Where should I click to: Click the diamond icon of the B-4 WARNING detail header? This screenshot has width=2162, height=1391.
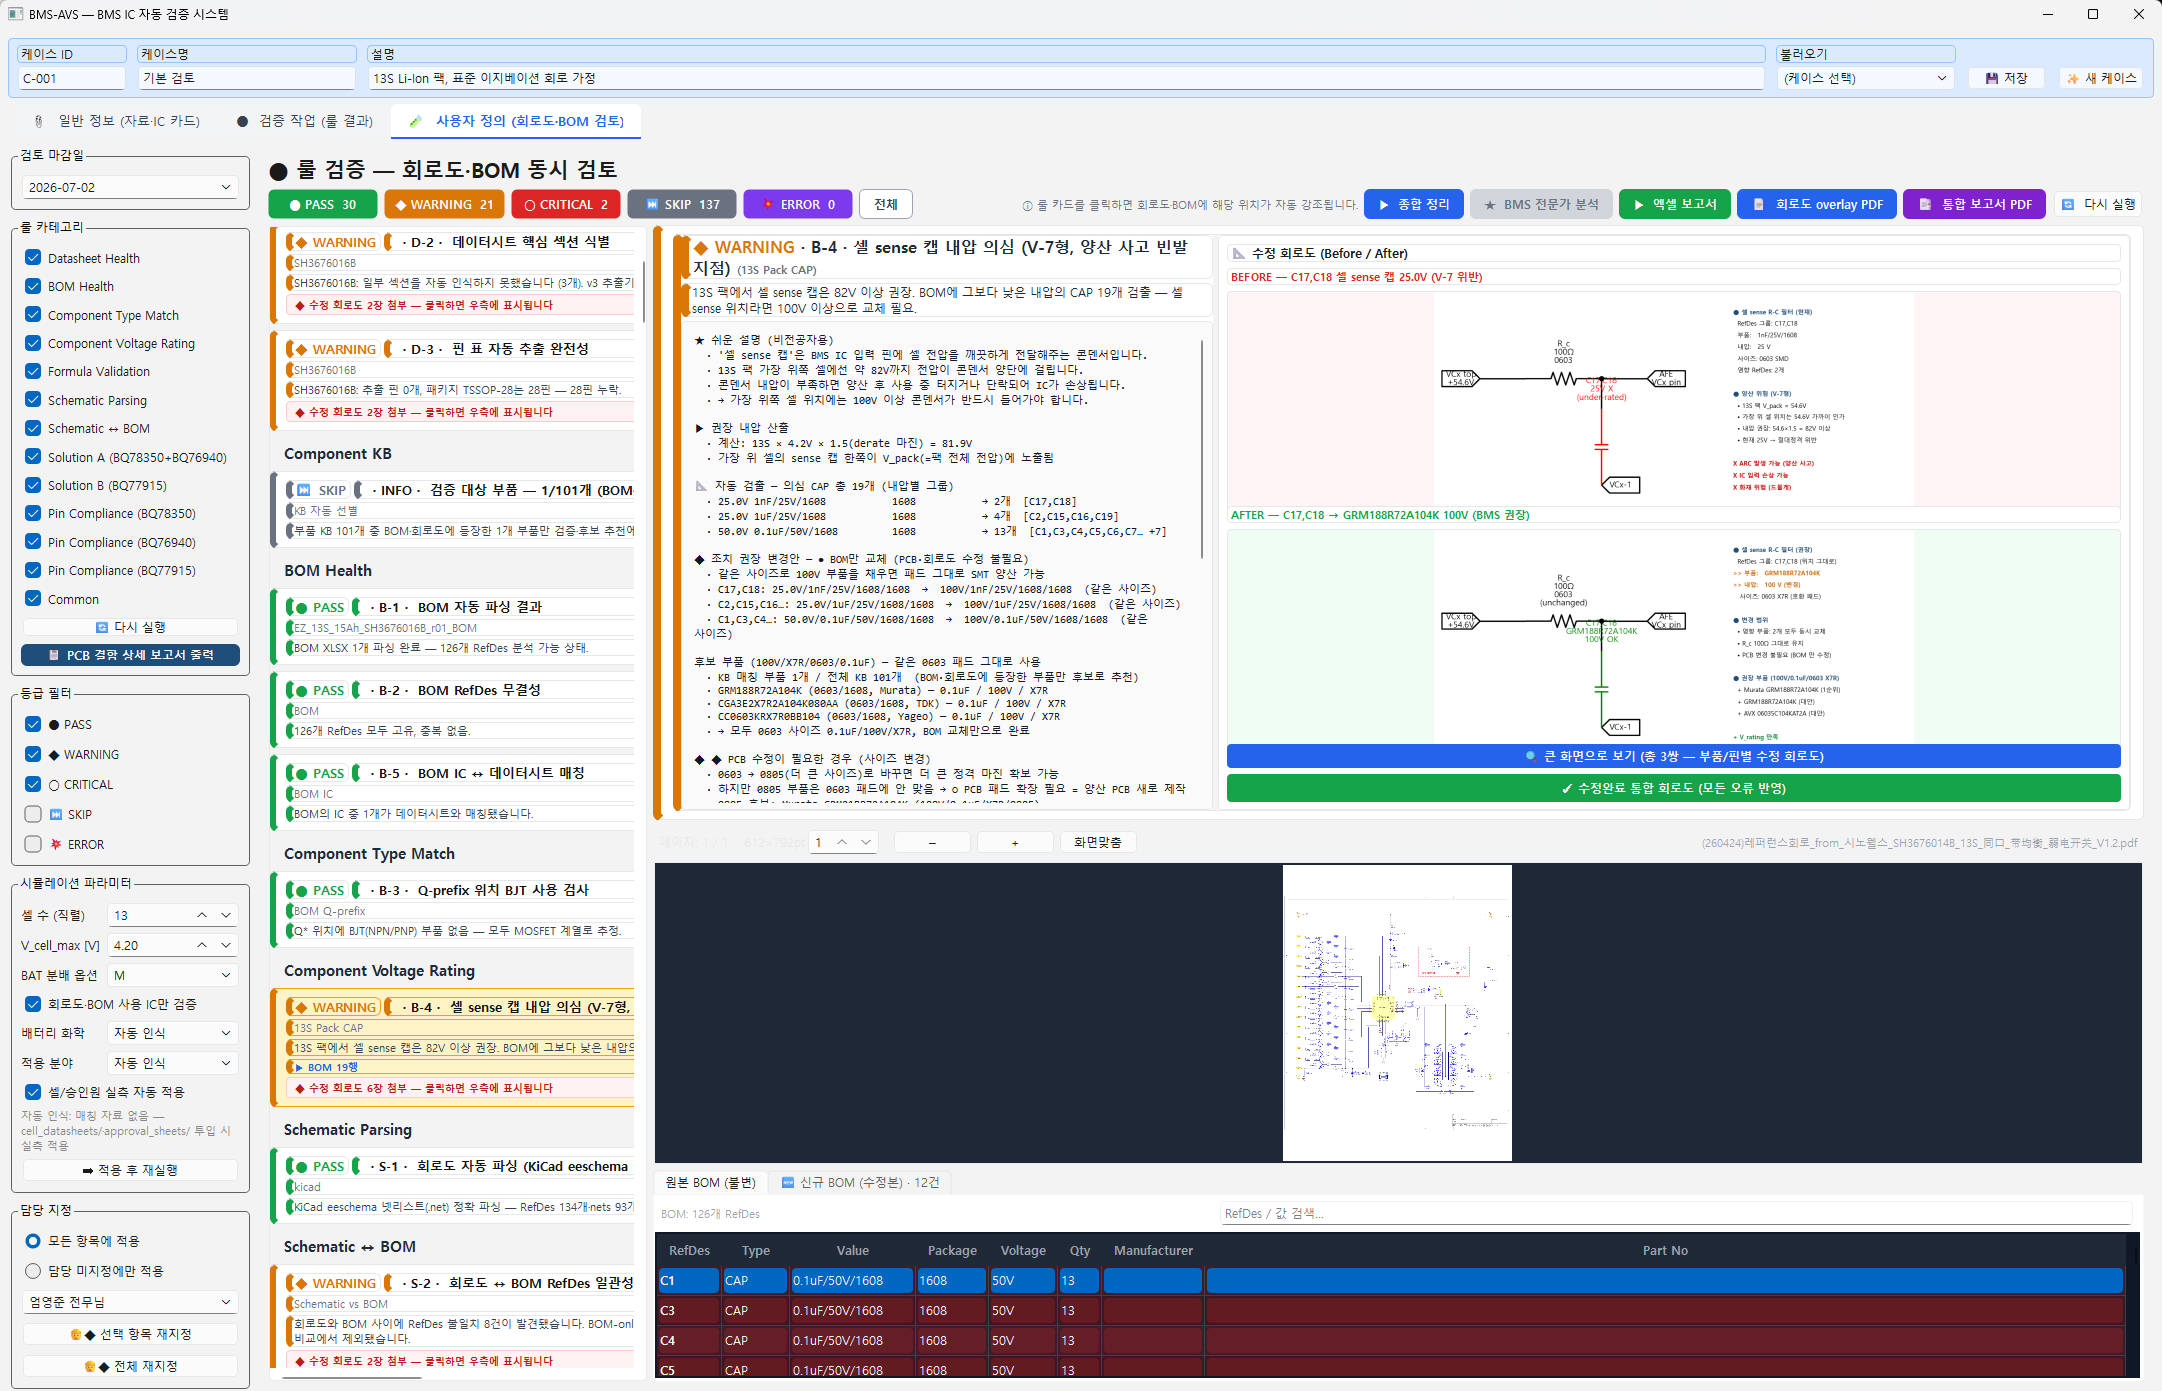(701, 248)
